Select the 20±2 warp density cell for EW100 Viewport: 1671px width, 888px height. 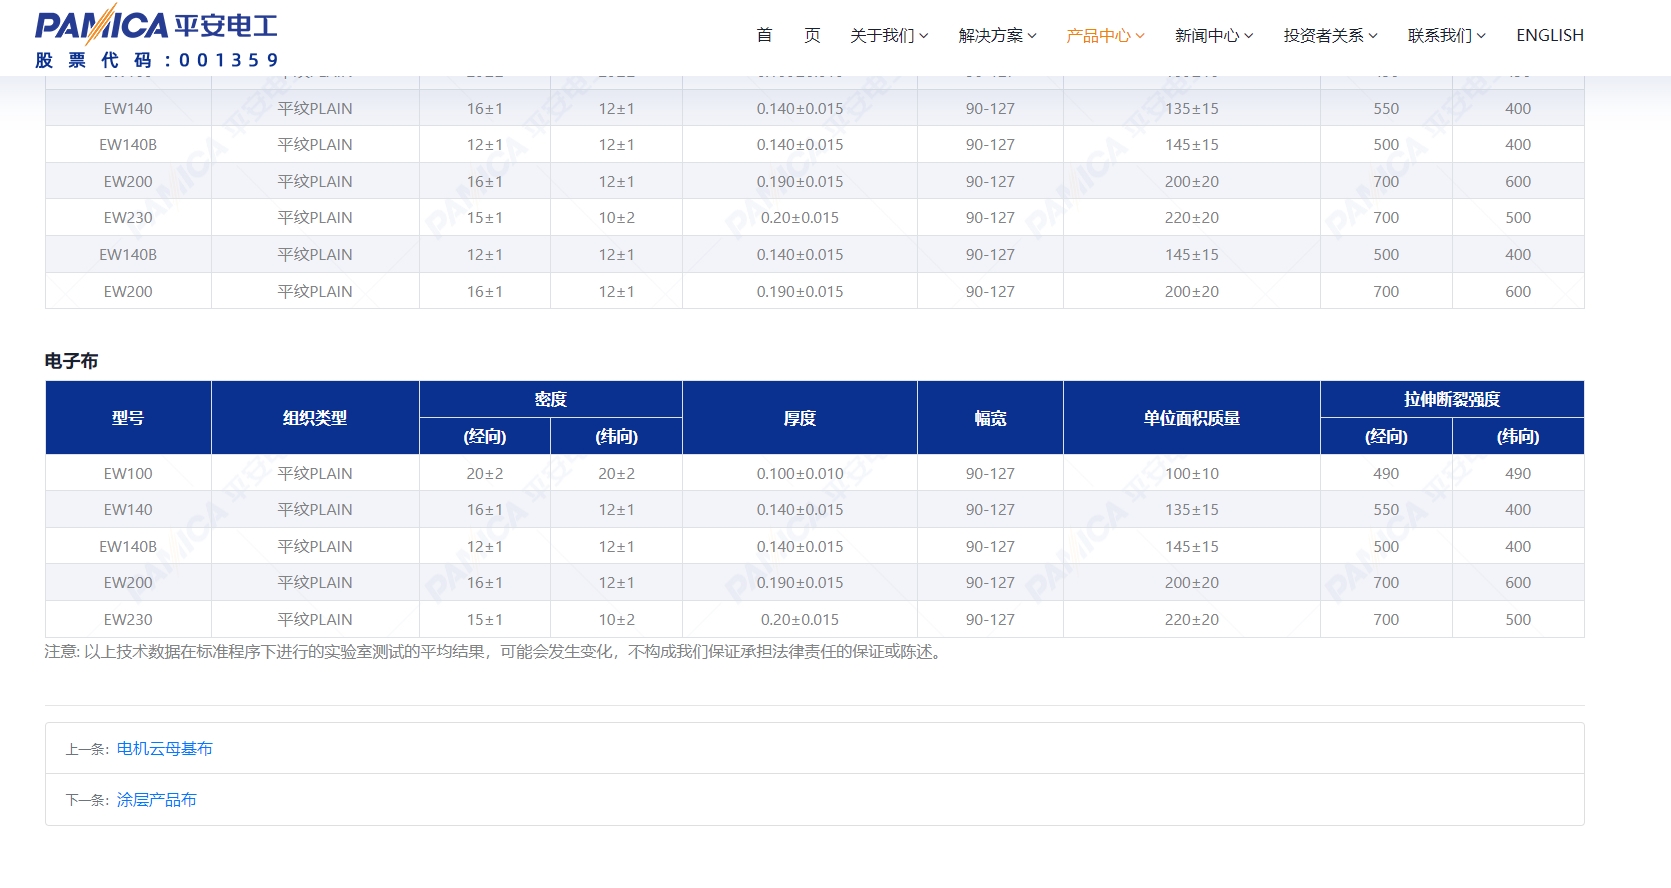[485, 473]
